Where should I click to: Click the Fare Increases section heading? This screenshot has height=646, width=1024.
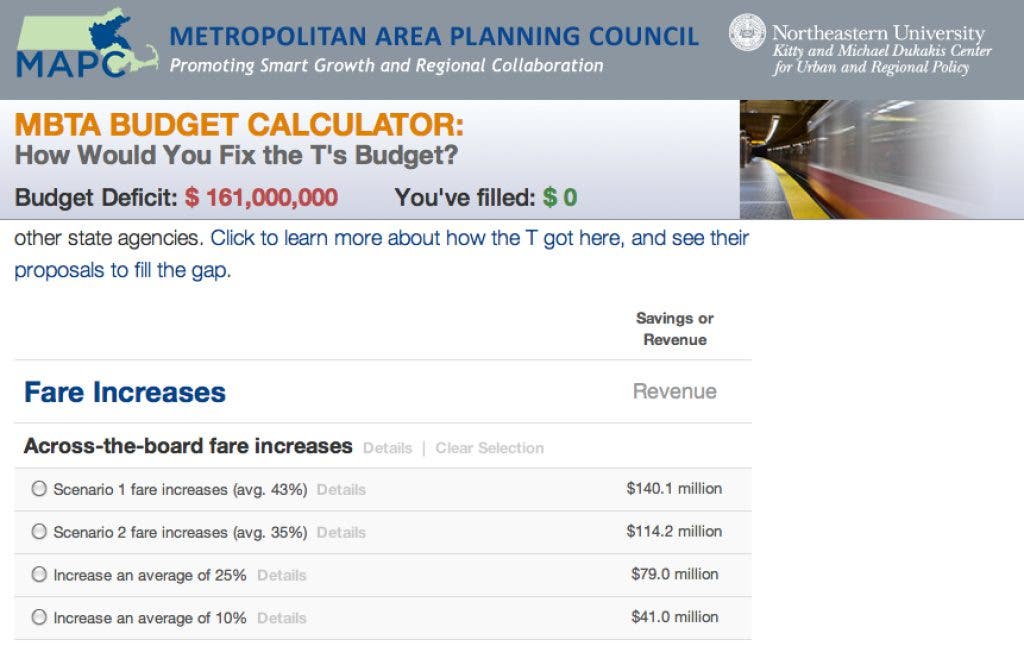pos(125,392)
